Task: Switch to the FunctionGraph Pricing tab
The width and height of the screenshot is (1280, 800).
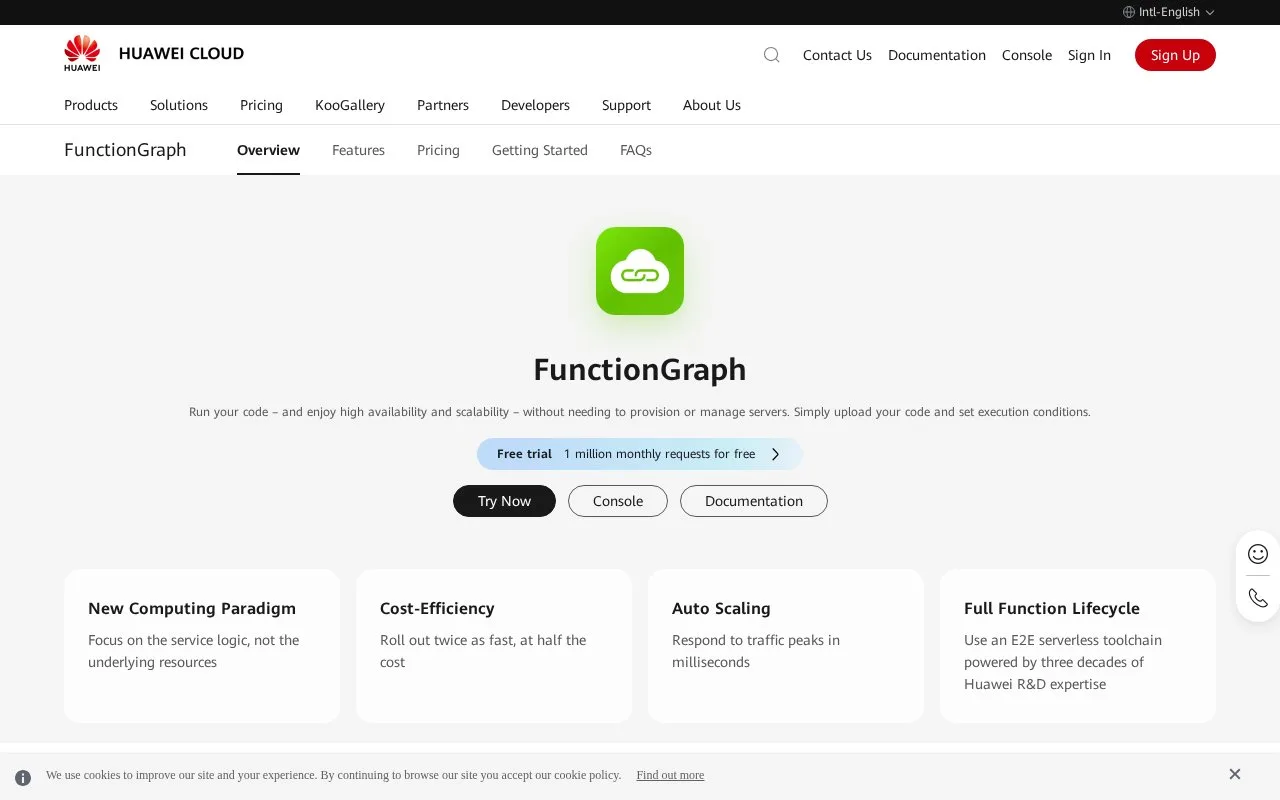Action: click(x=438, y=150)
